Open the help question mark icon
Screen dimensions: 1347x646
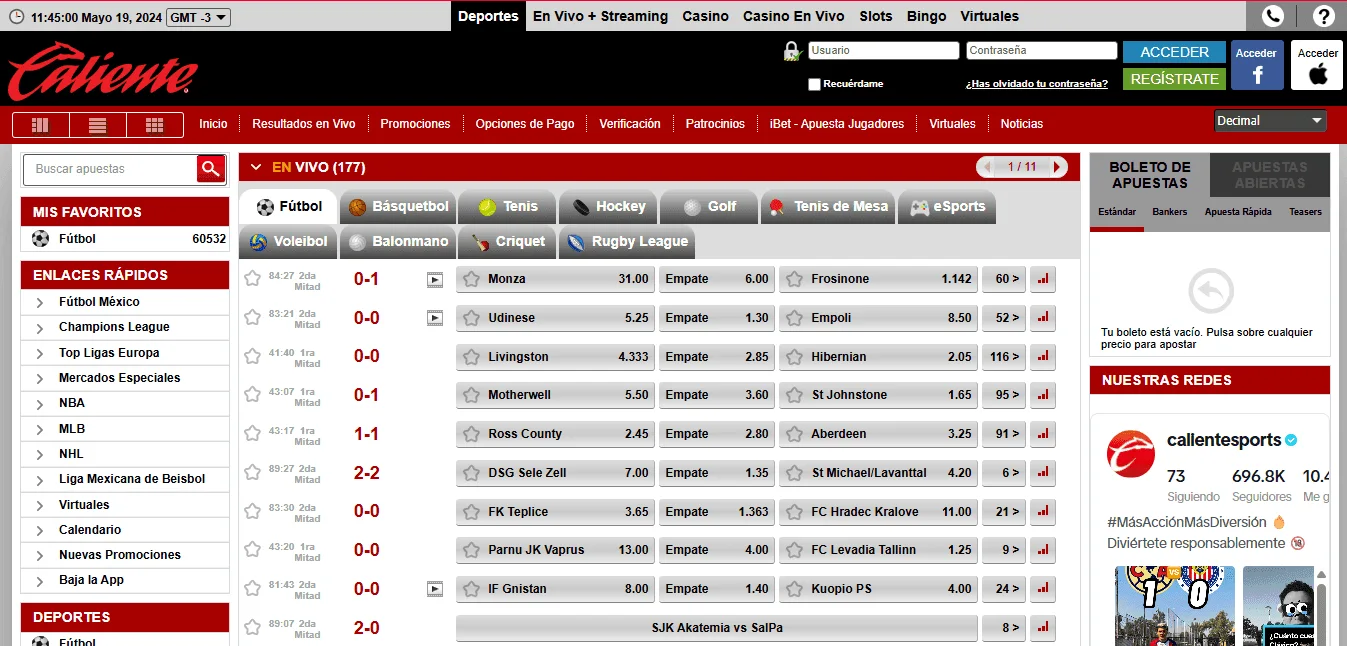tap(1323, 16)
